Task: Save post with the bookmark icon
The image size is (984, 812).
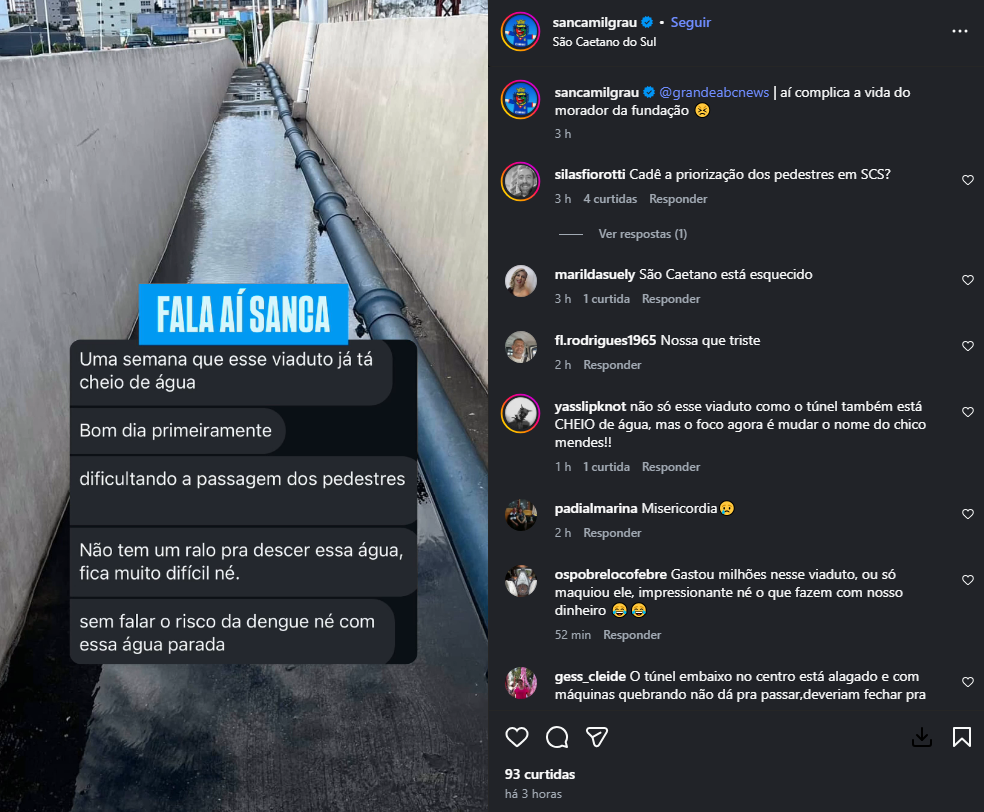Action: point(961,737)
